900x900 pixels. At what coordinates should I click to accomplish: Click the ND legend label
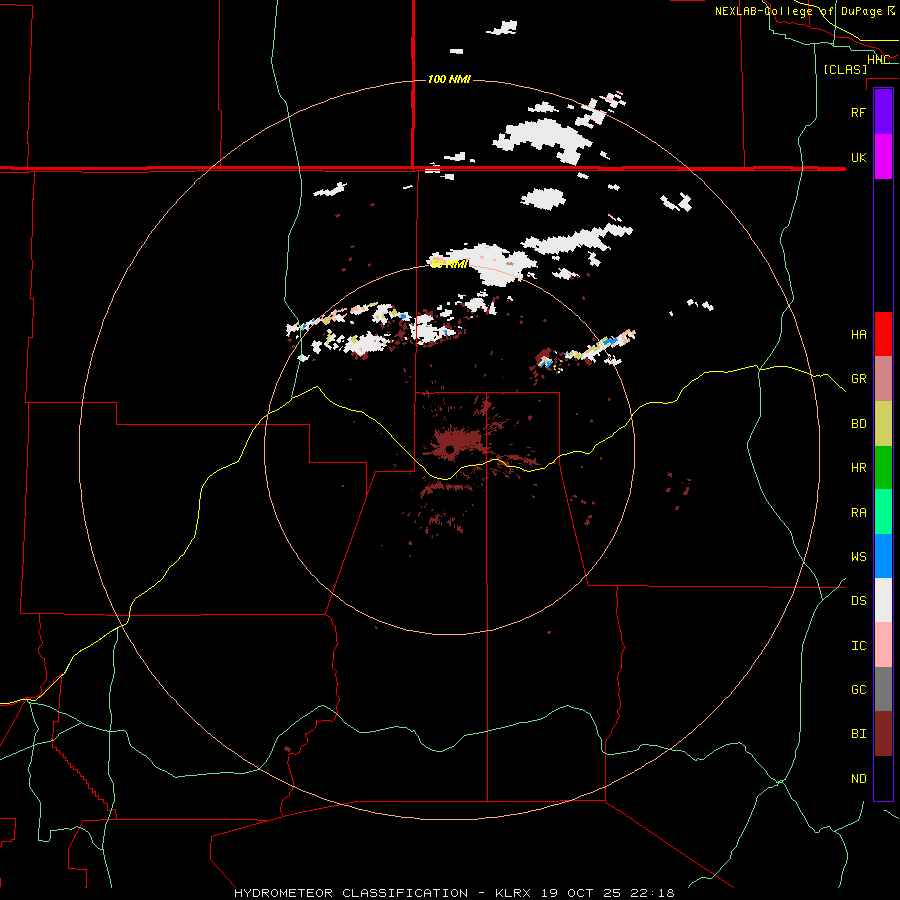[x=858, y=779]
